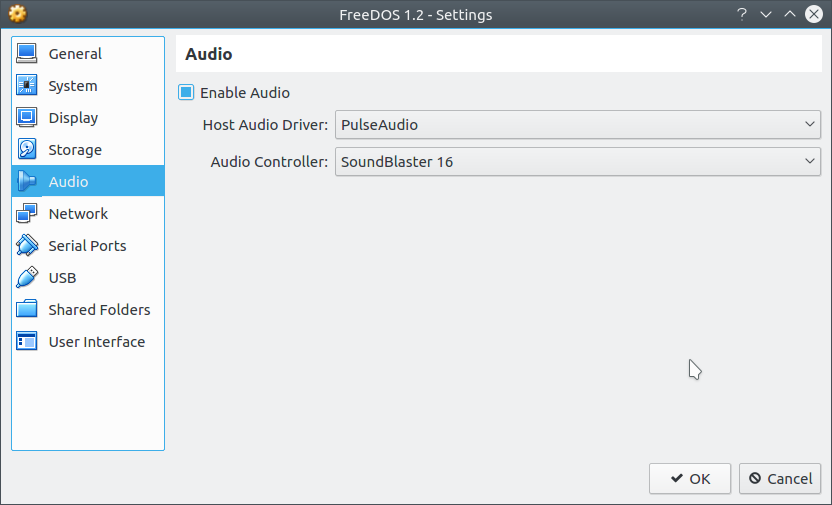
Task: Select the Shared Folders label text
Action: tap(99, 309)
